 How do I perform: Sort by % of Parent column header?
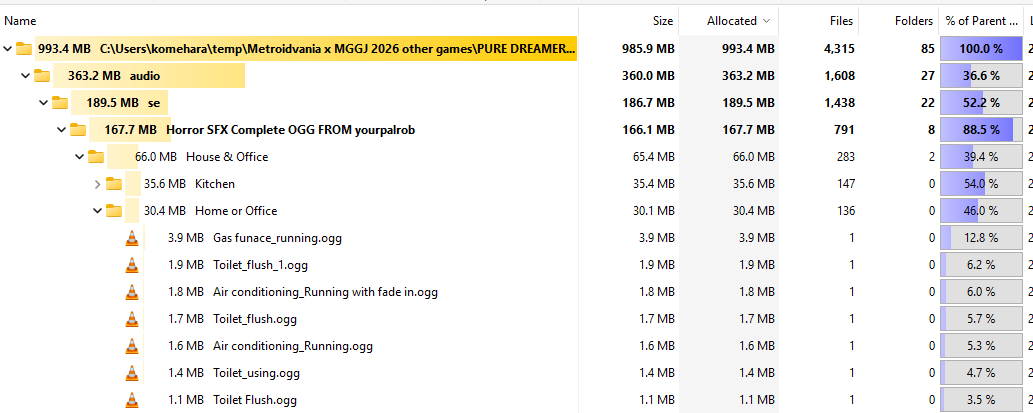click(982, 21)
